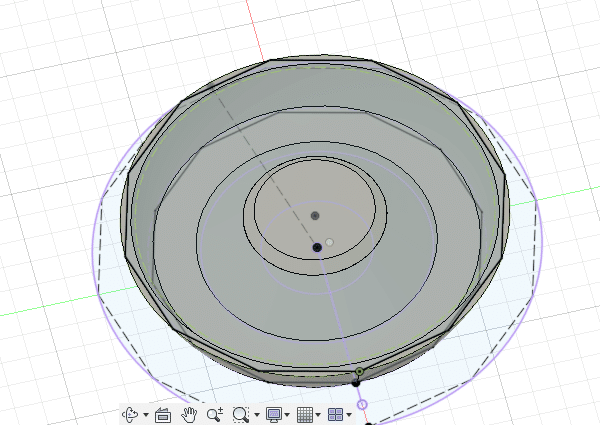The image size is (600, 425).
Task: Select the white sketch point beside center
Action: tap(329, 242)
